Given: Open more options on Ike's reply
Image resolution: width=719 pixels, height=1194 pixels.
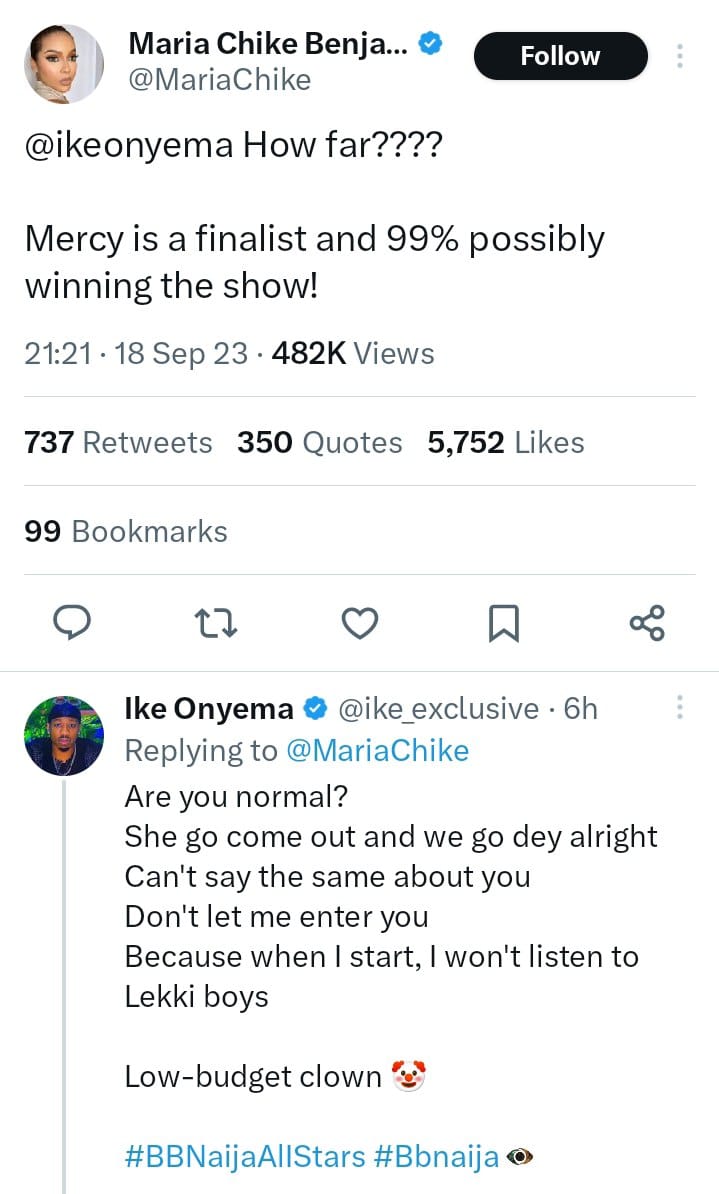Looking at the screenshot, I should [x=680, y=707].
